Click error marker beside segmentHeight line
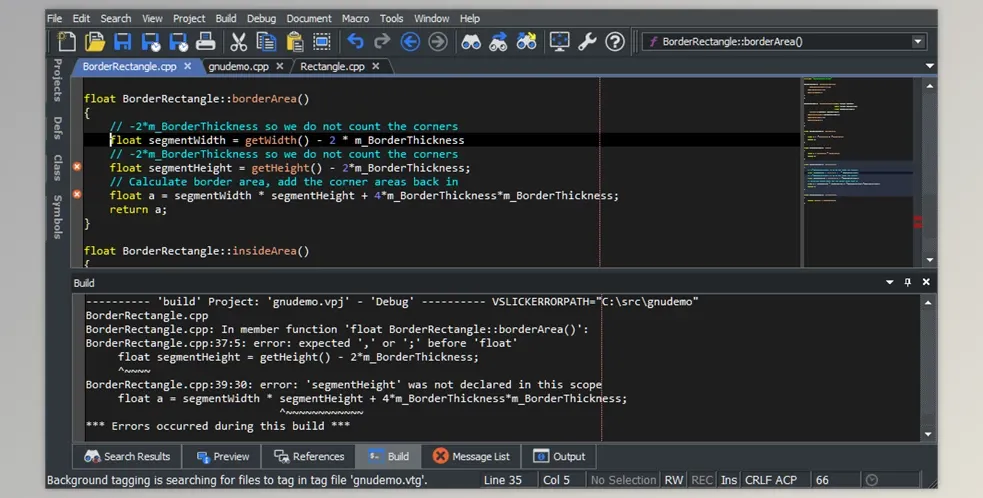This screenshot has width=983, height=498. pyautogui.click(x=76, y=167)
